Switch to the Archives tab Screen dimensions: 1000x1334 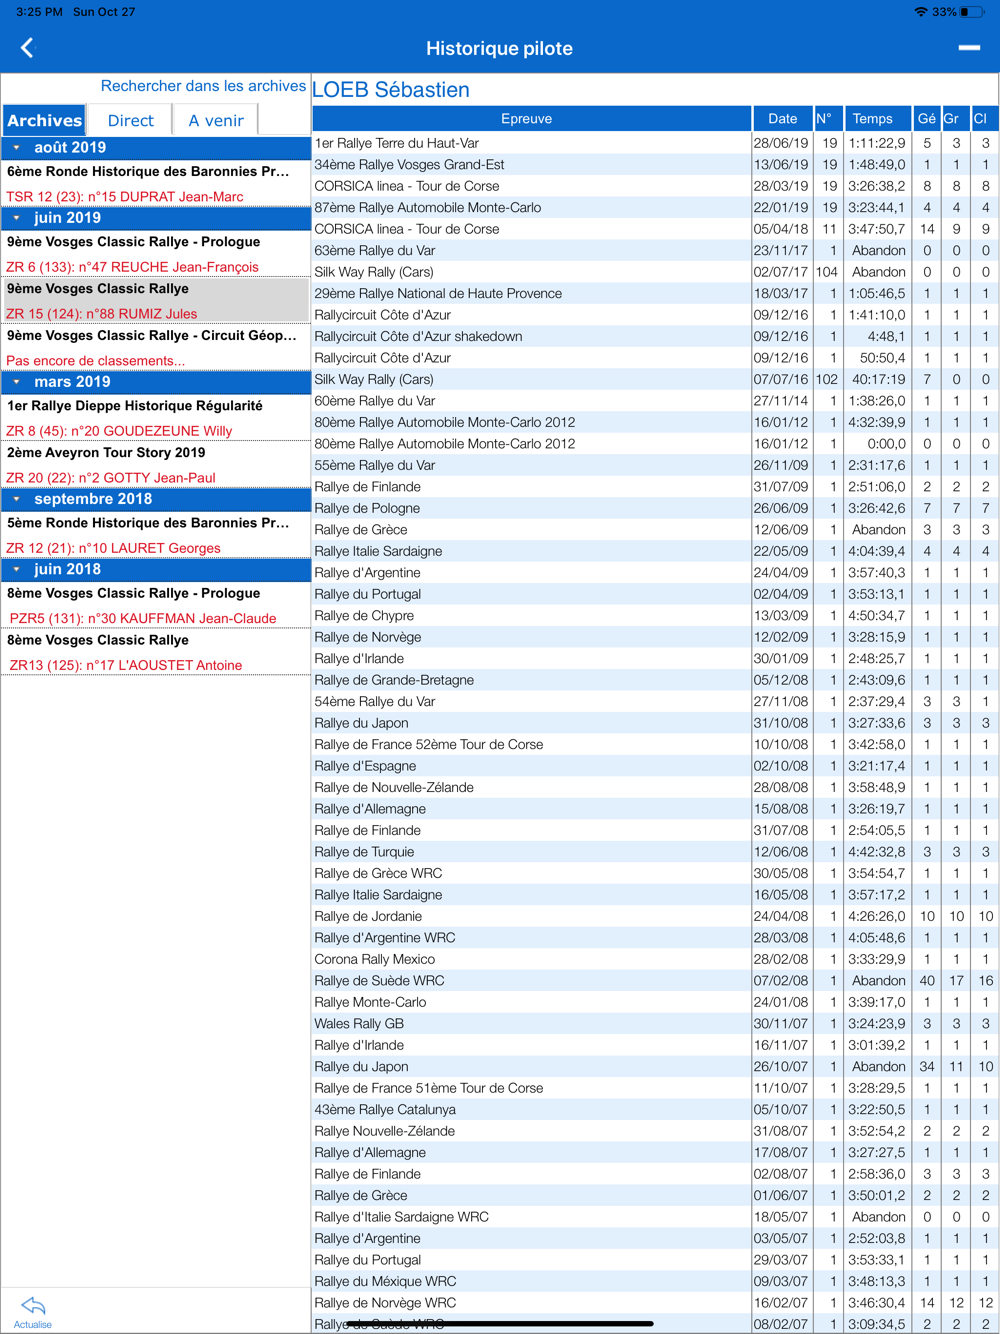45,120
